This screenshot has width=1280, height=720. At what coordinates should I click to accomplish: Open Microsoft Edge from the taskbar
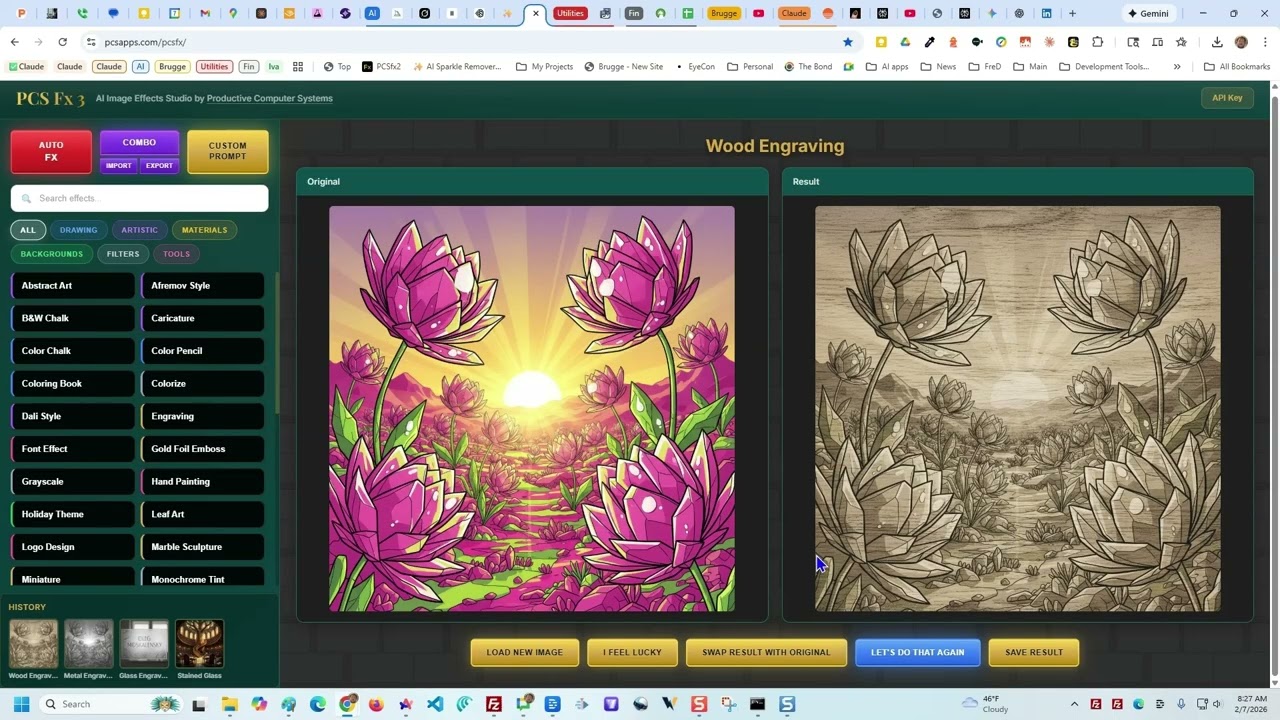(x=318, y=704)
